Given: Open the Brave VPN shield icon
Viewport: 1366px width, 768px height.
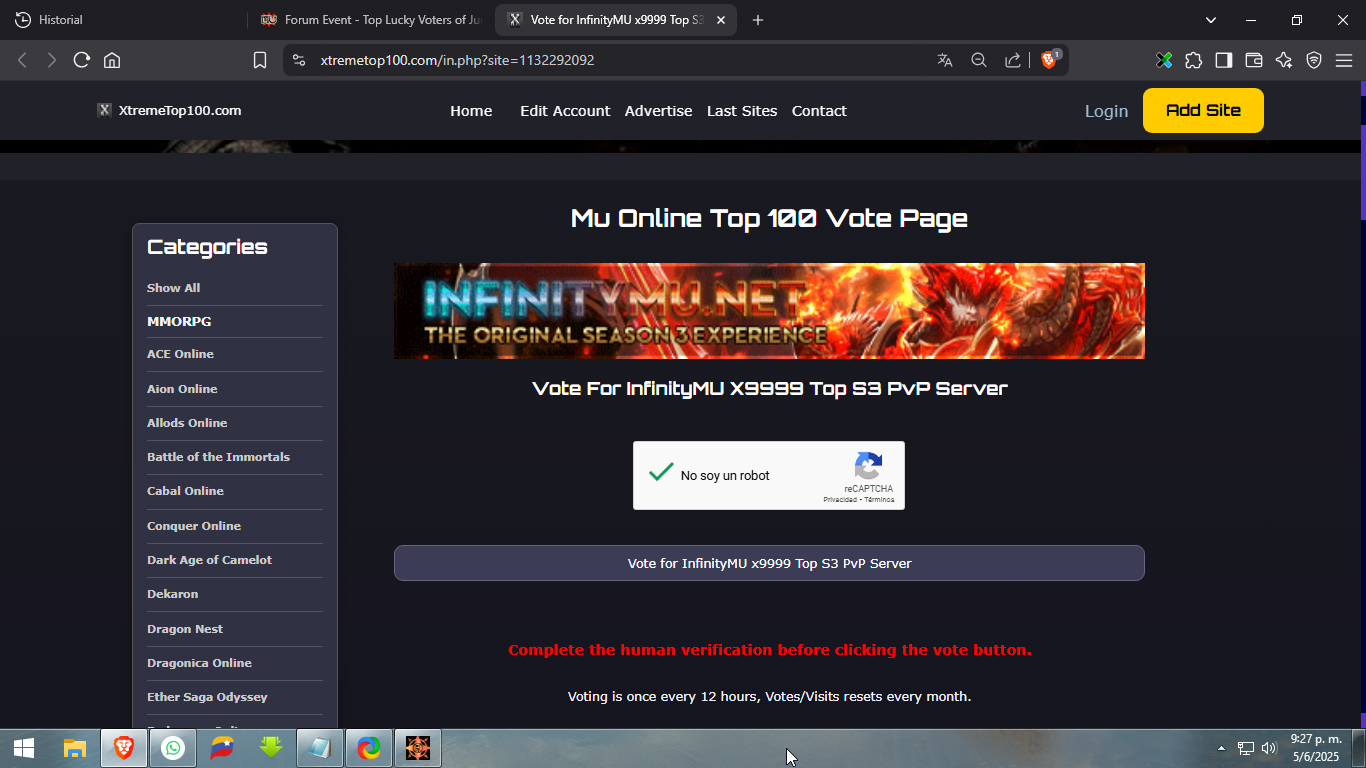Looking at the screenshot, I should tap(1314, 60).
